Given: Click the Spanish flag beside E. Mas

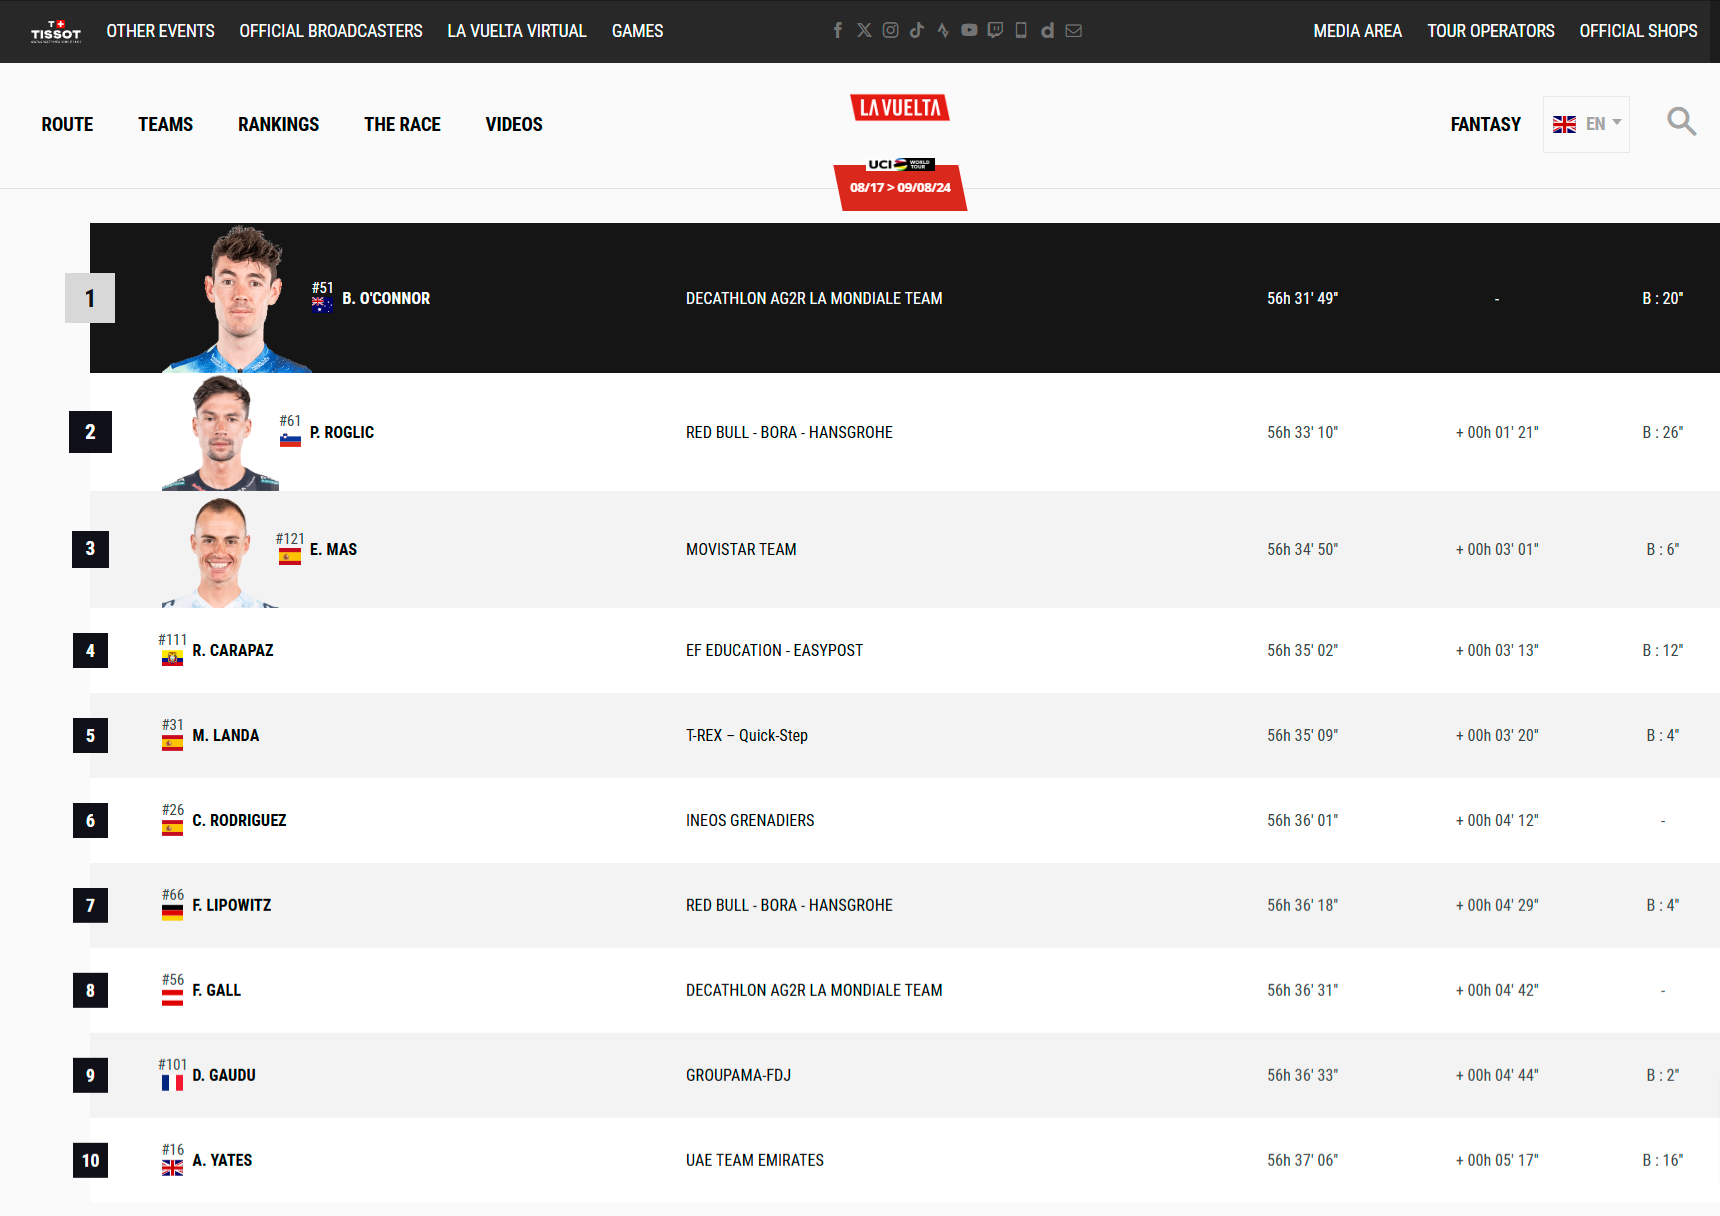Looking at the screenshot, I should (x=290, y=556).
